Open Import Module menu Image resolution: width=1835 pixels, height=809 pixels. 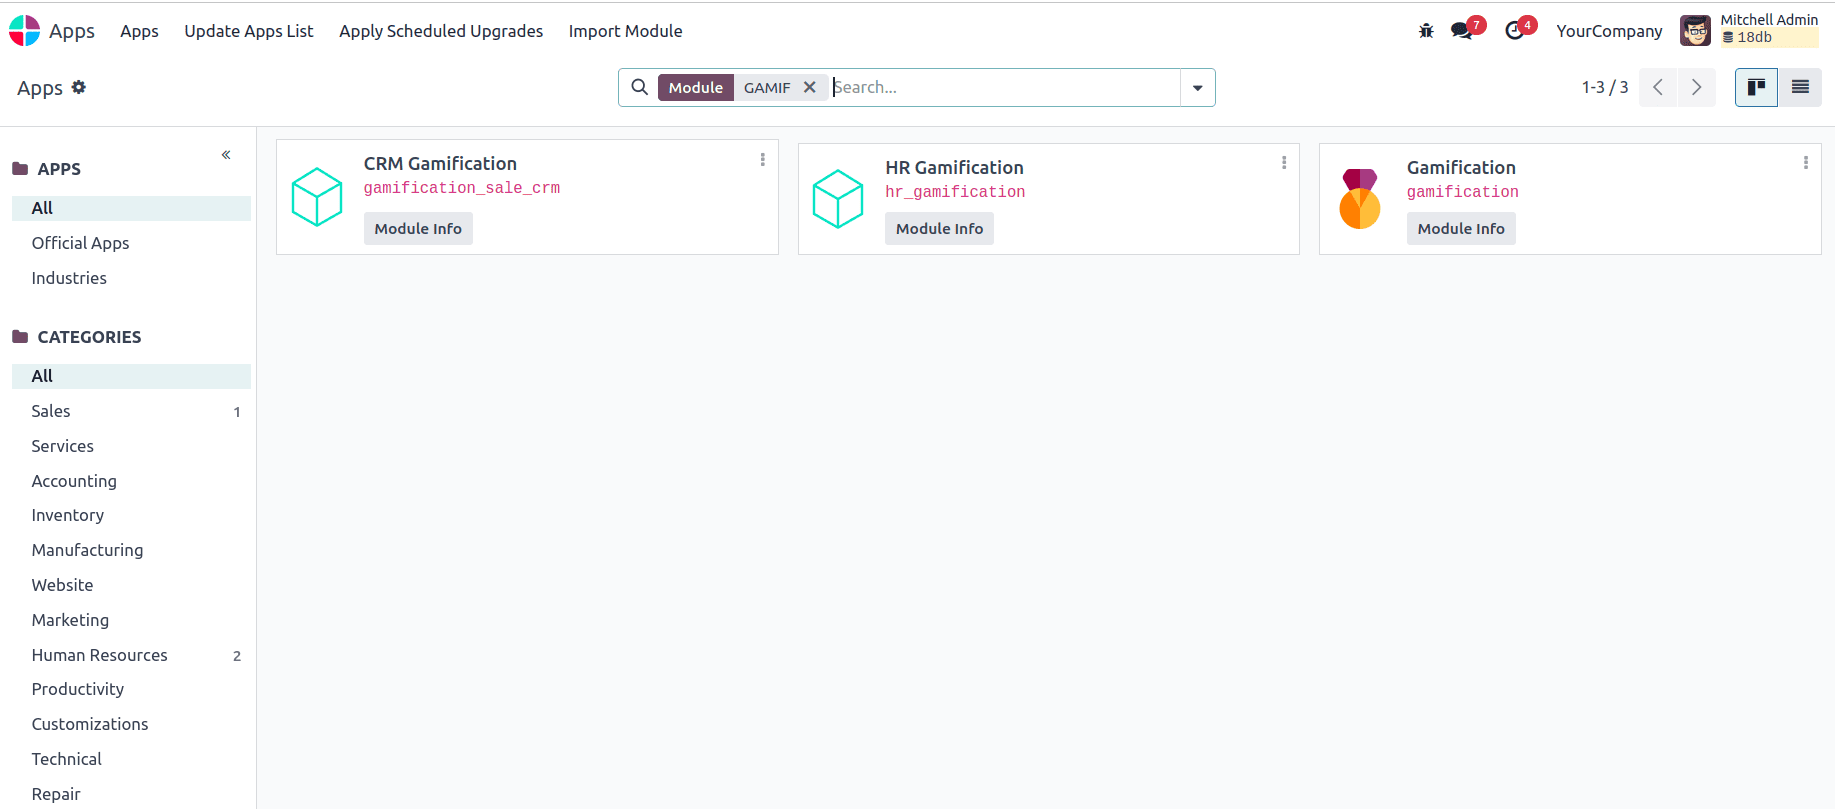pos(626,31)
